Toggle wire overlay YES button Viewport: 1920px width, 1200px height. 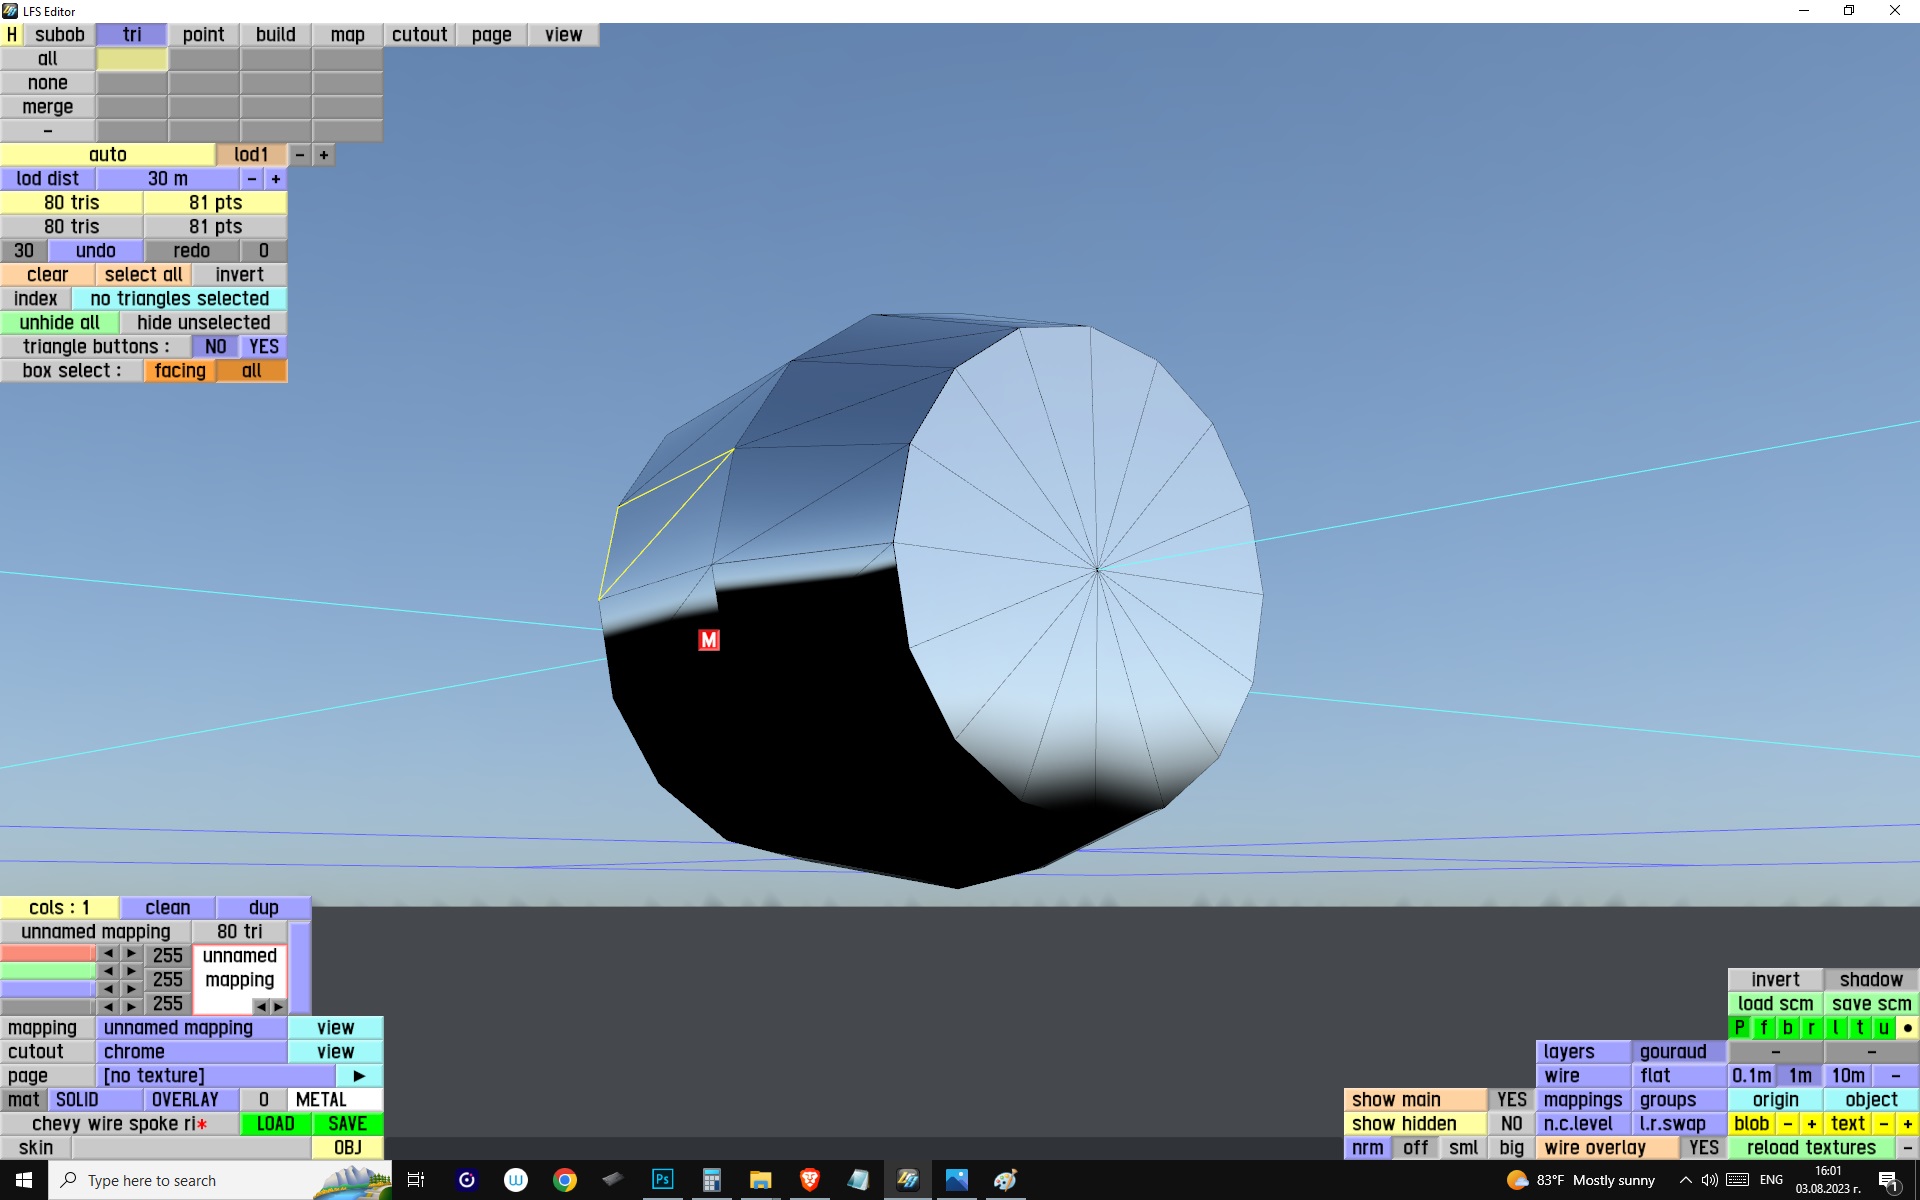(x=1703, y=1148)
